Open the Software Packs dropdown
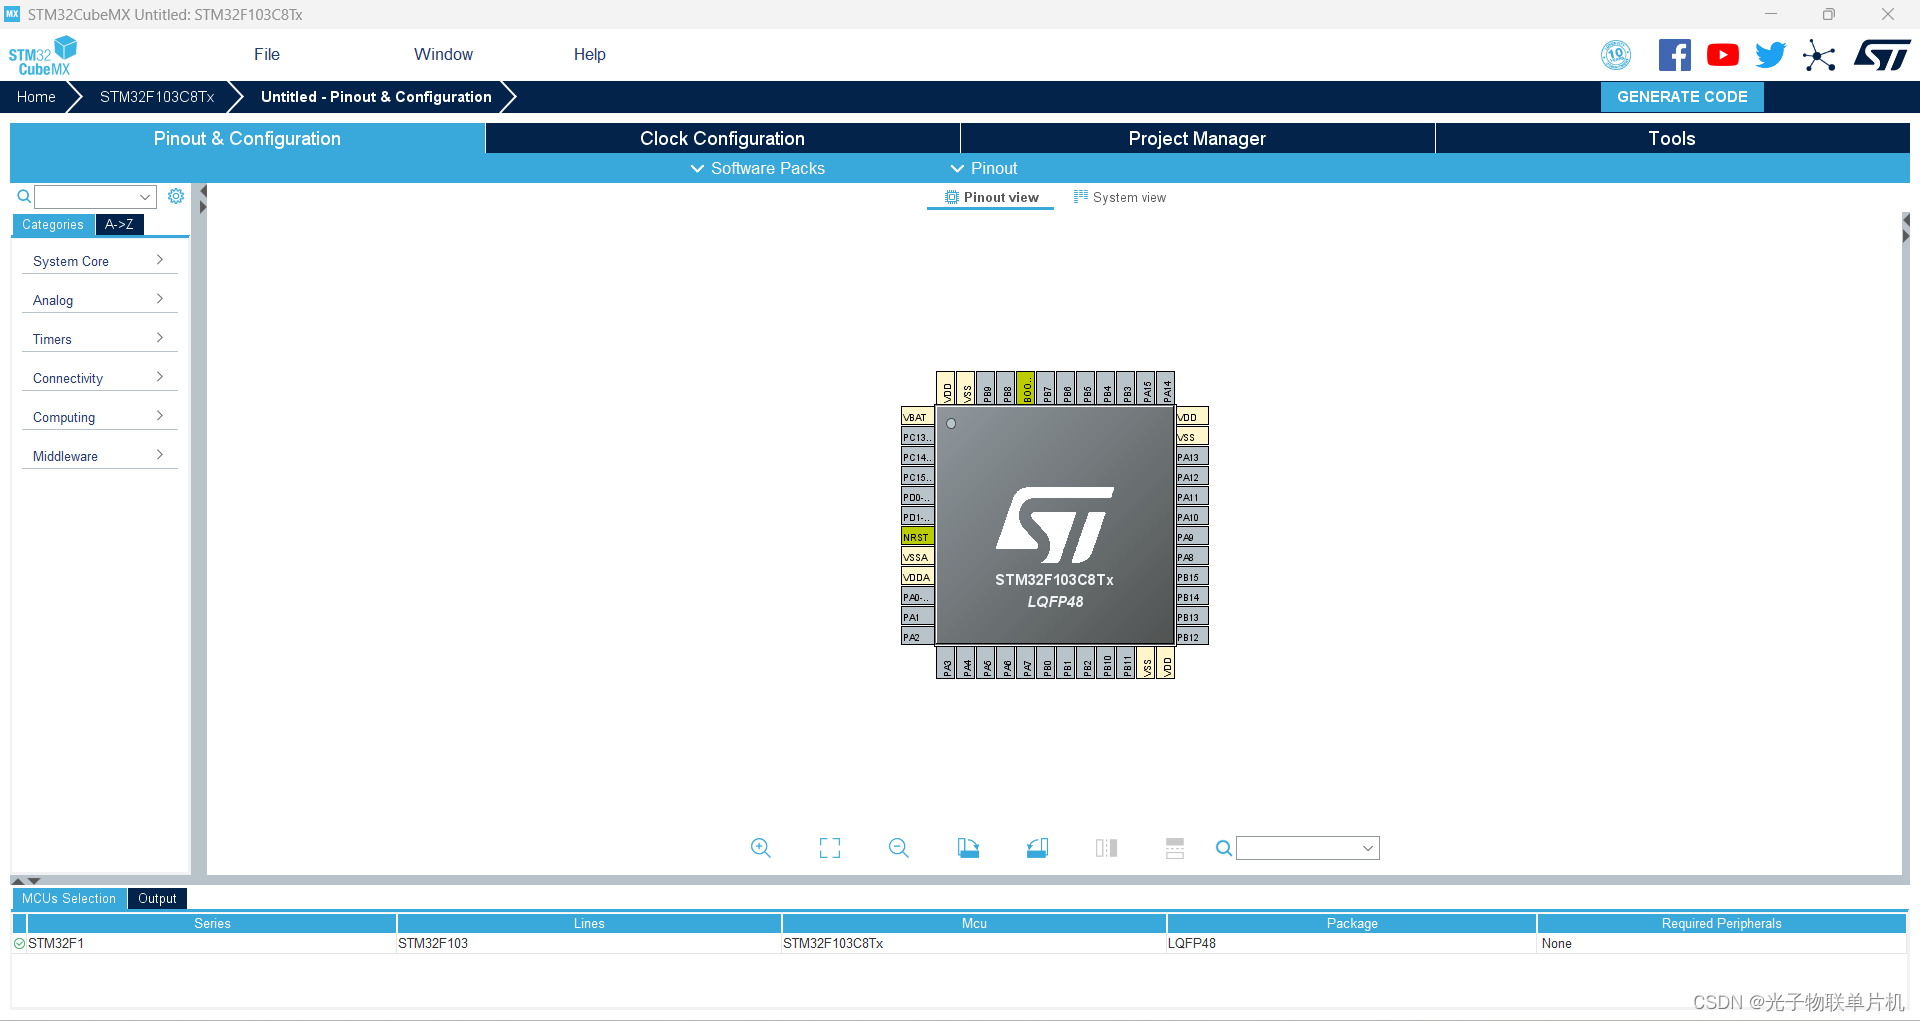The height and width of the screenshot is (1021, 1920). point(757,168)
